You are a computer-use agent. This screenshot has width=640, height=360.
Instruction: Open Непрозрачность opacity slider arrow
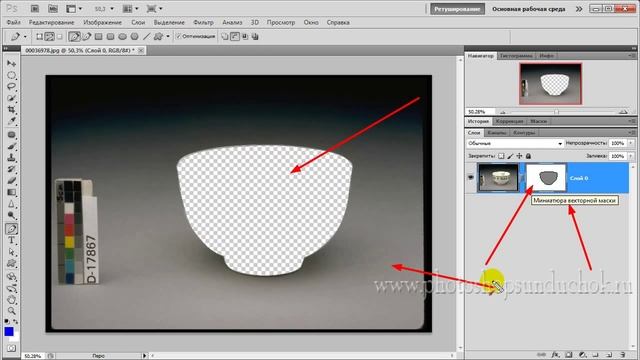[631, 143]
